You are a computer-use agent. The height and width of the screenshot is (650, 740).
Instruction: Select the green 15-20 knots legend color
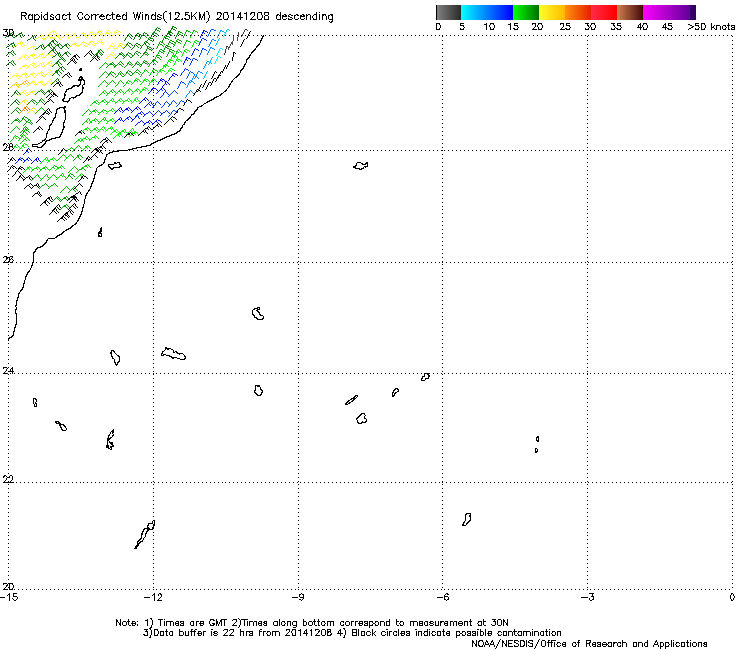pos(526,12)
